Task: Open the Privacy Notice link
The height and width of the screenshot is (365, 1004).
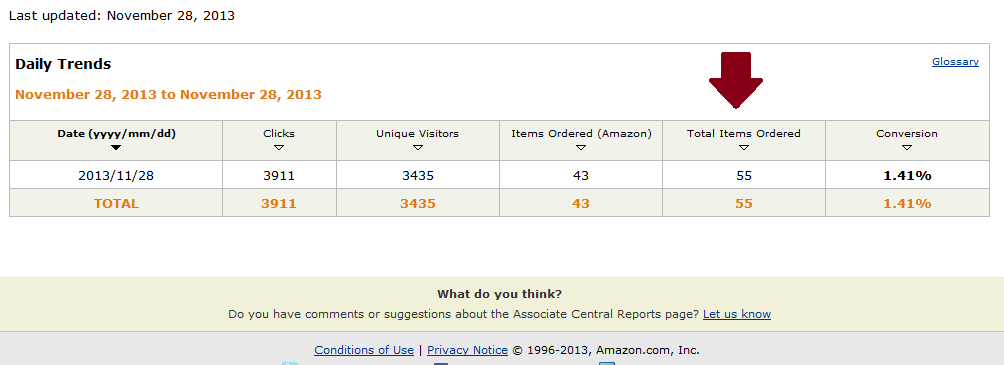Action: tap(467, 350)
